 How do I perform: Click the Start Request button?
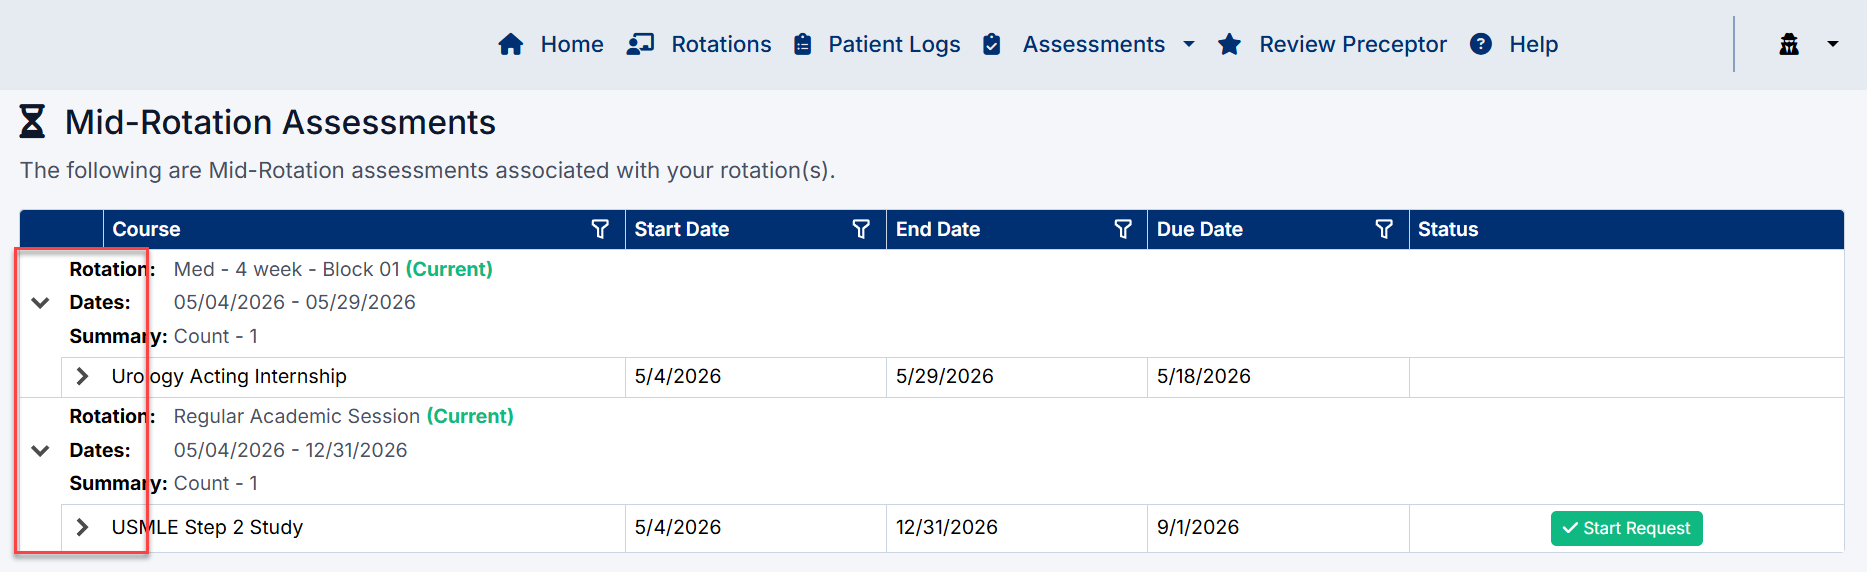(1626, 528)
